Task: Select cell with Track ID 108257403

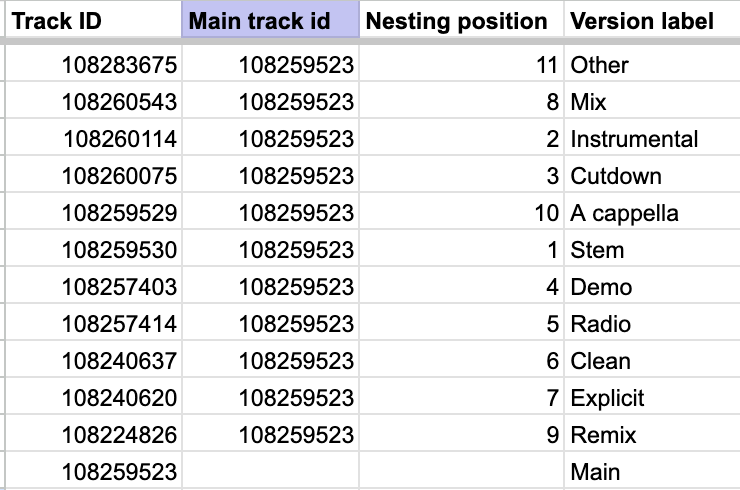Action: [x=93, y=286]
